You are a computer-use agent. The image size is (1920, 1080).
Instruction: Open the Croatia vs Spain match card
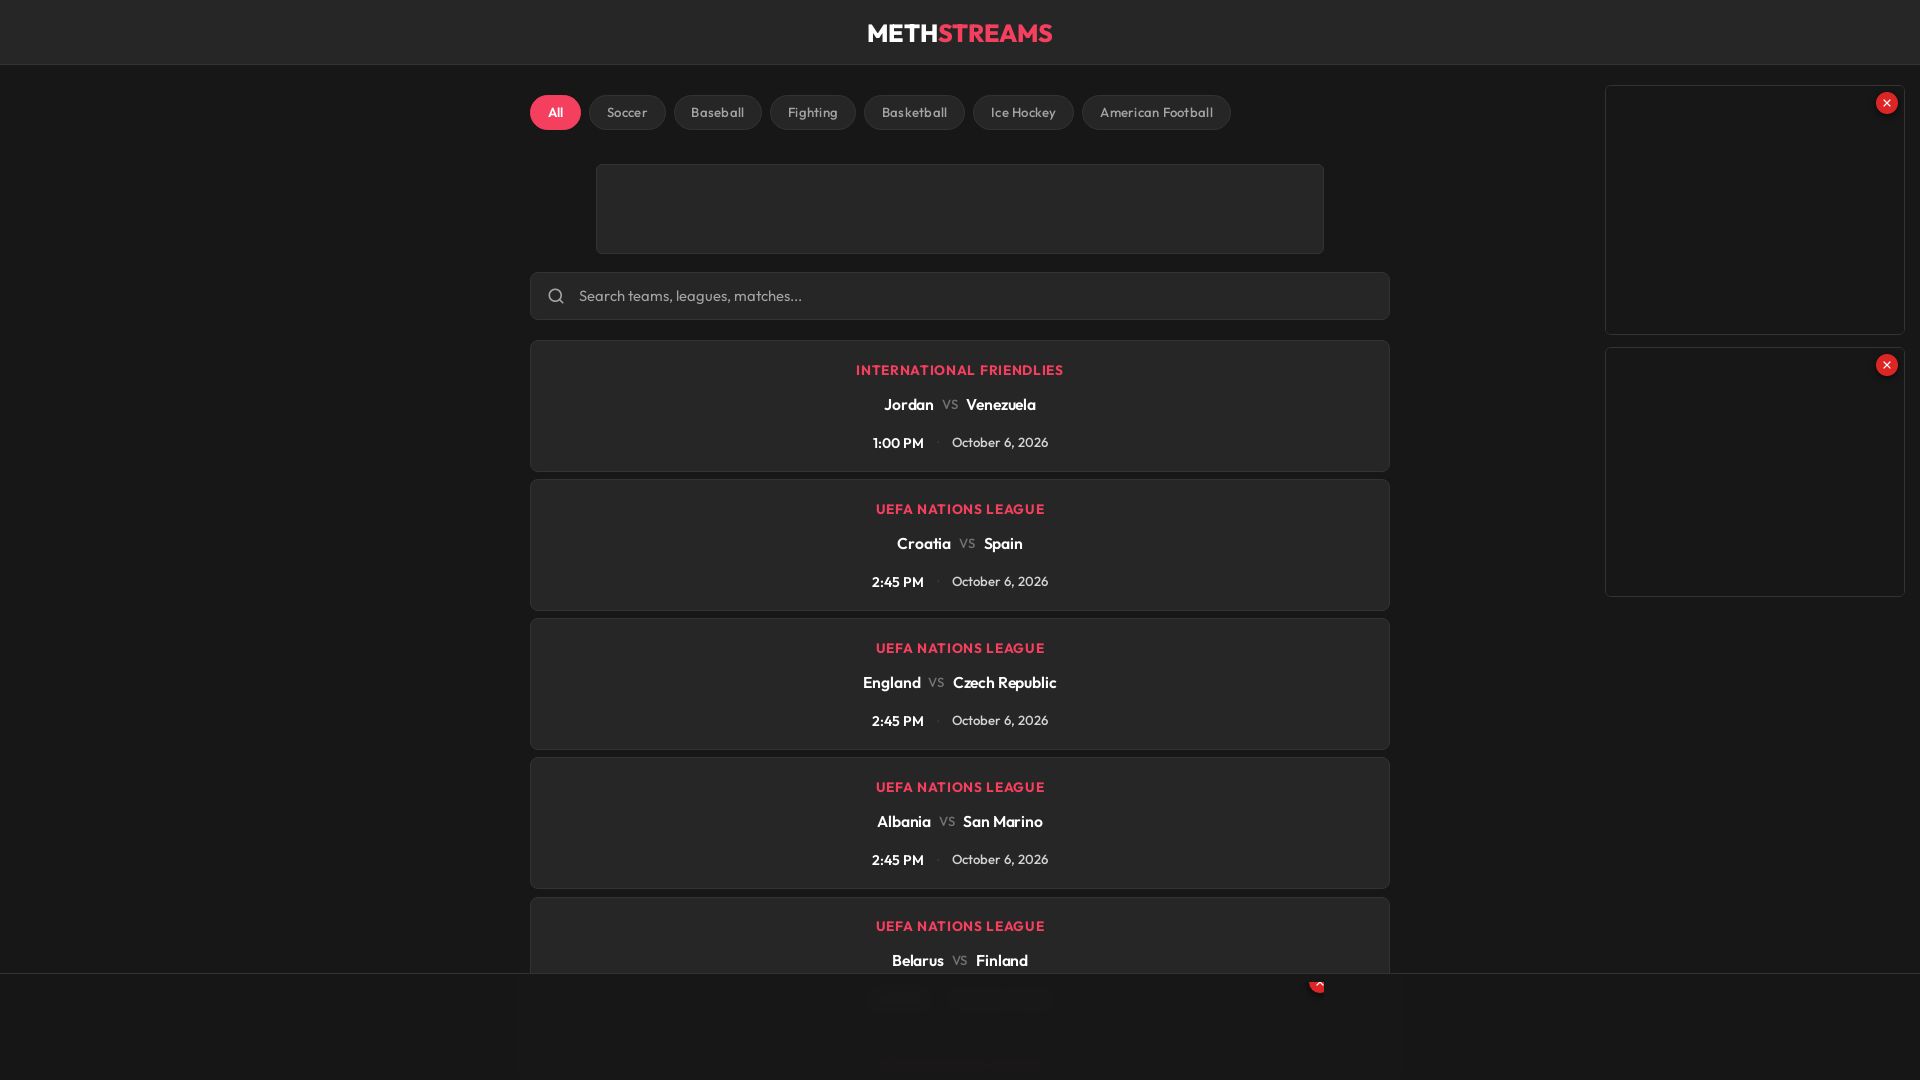[x=960, y=545]
